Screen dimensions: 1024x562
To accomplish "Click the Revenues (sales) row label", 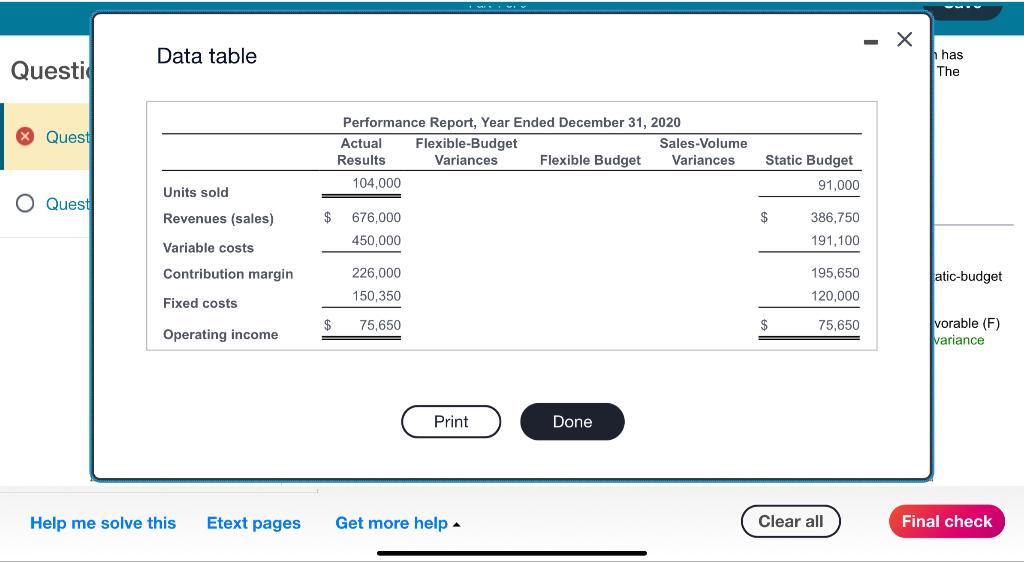I will 218,219.
